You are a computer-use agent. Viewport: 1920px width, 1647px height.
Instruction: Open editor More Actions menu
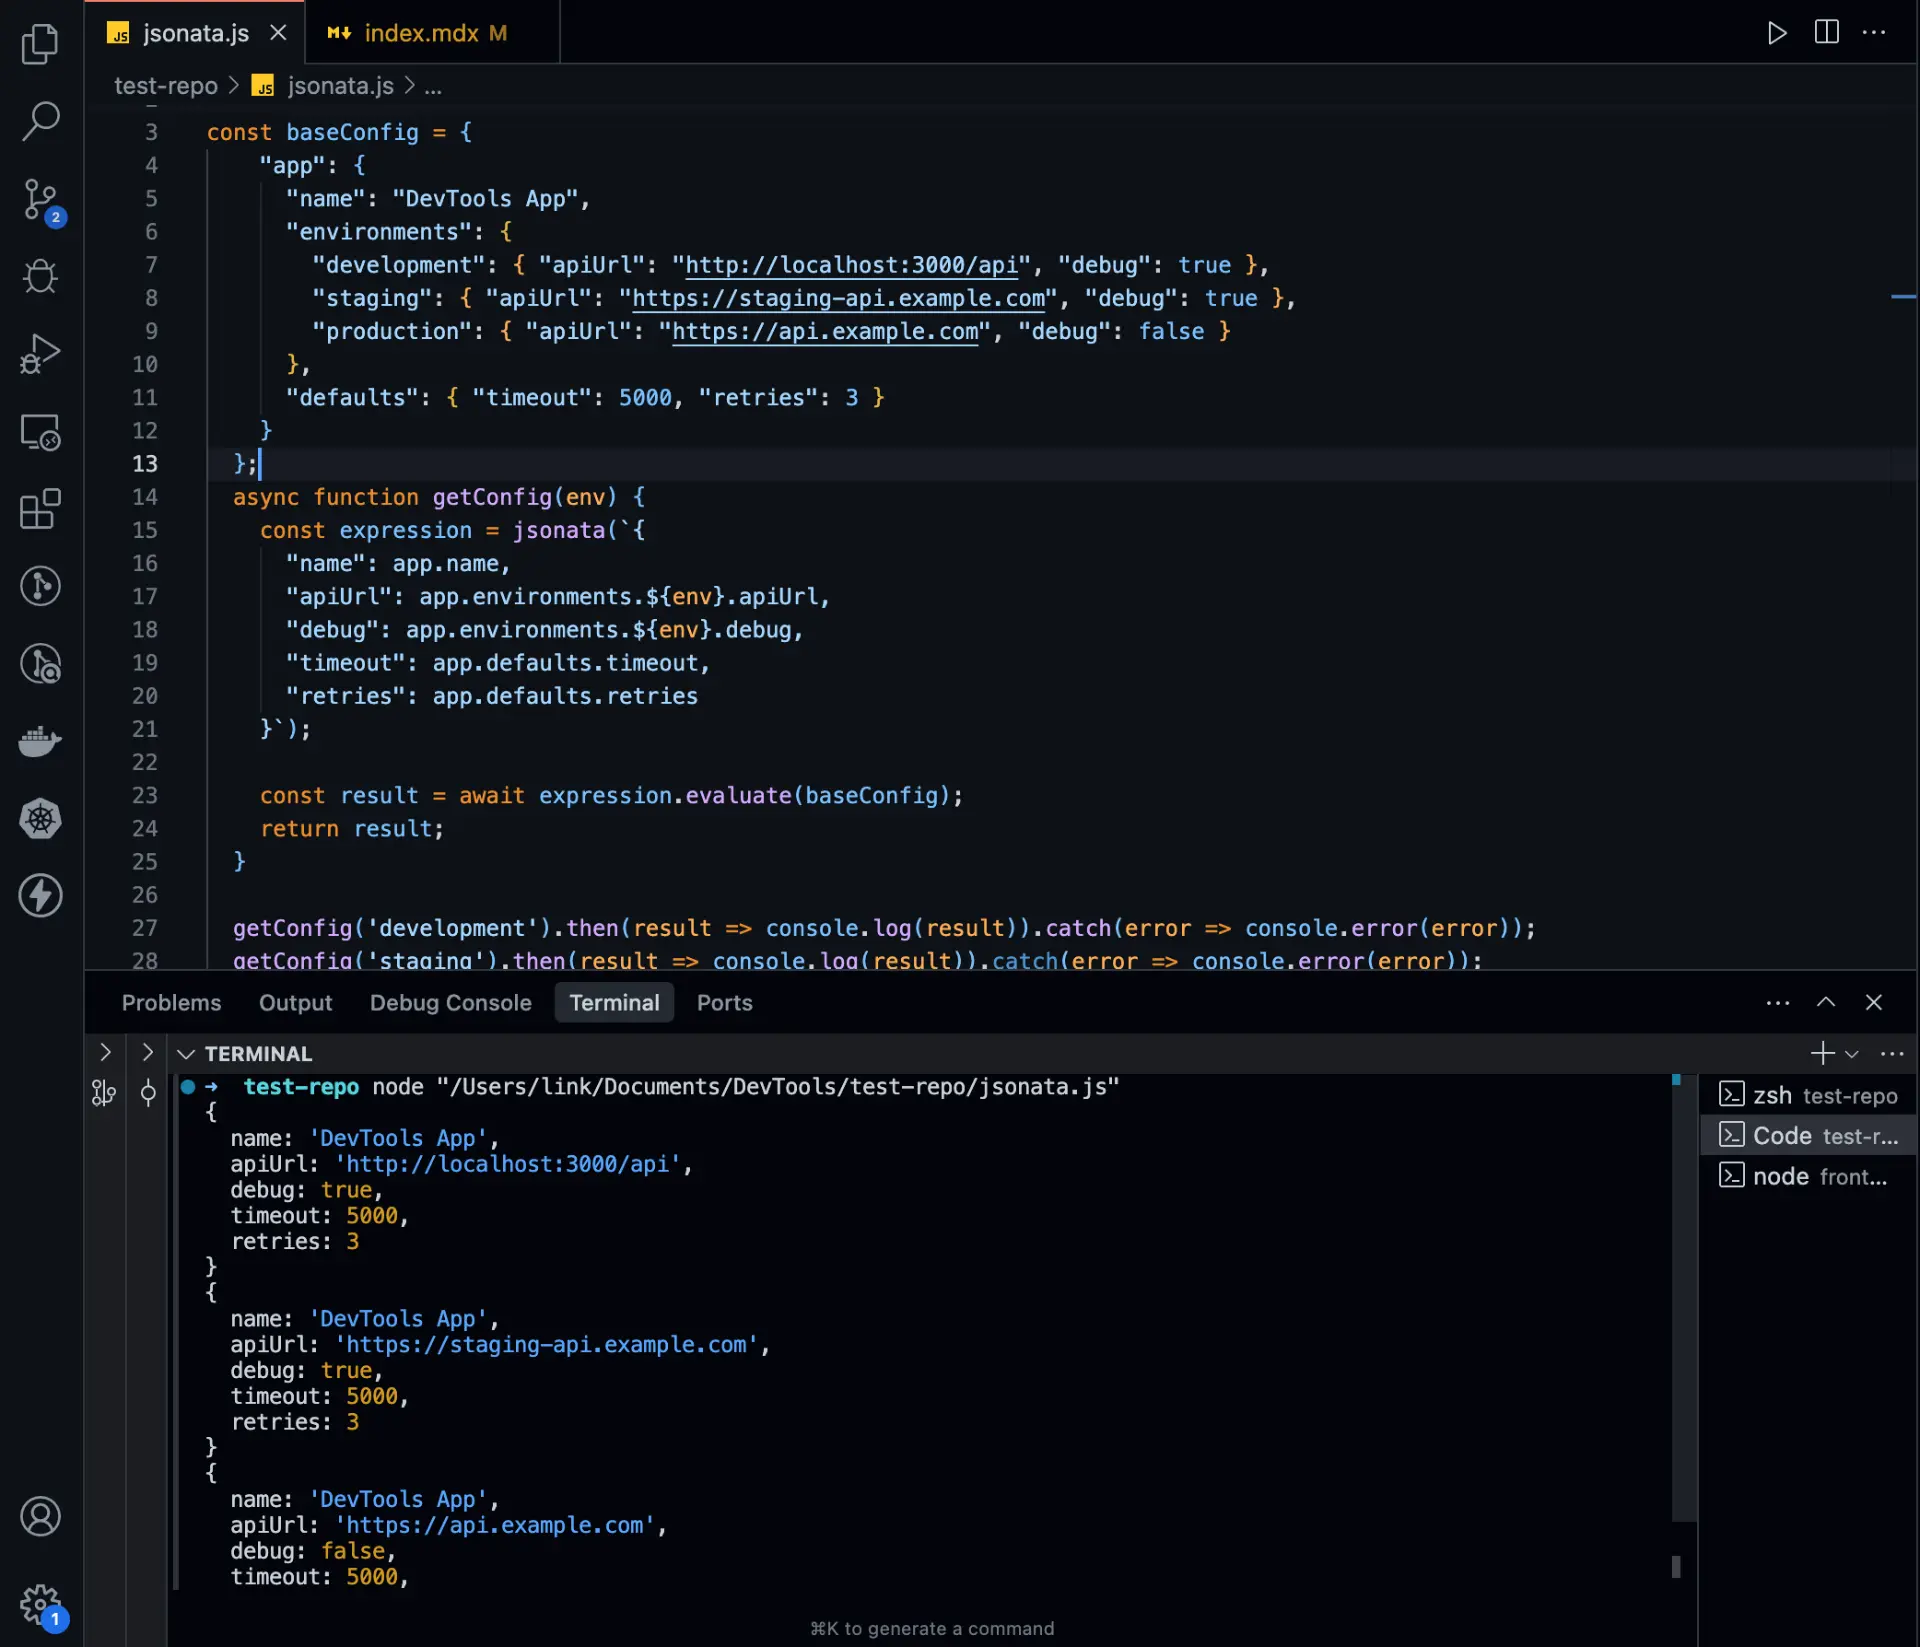(x=1874, y=33)
